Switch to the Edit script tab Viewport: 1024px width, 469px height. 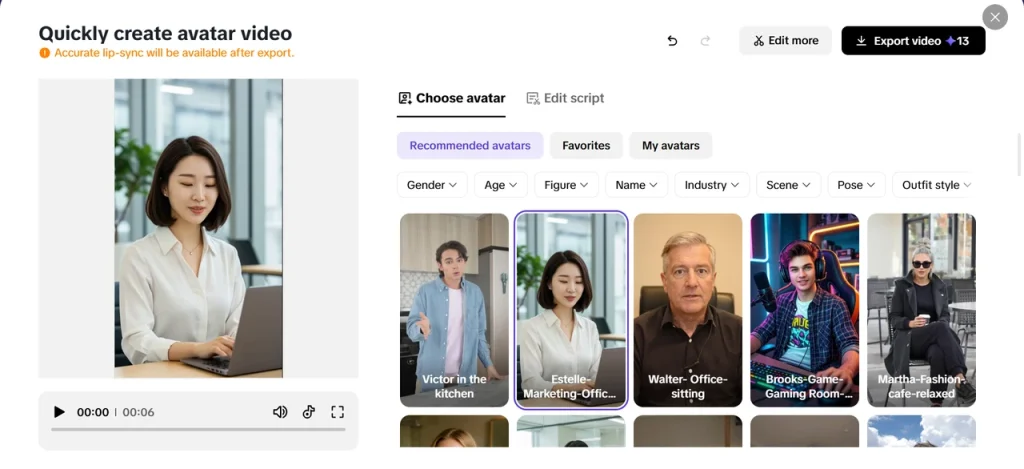pos(565,98)
